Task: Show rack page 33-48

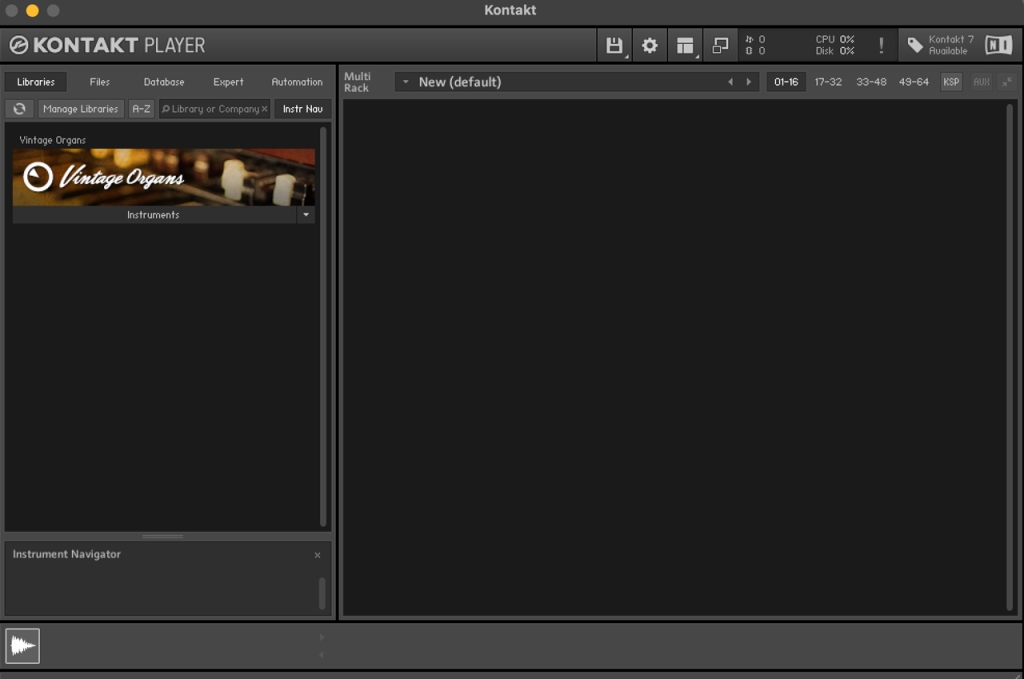Action: pyautogui.click(x=871, y=82)
